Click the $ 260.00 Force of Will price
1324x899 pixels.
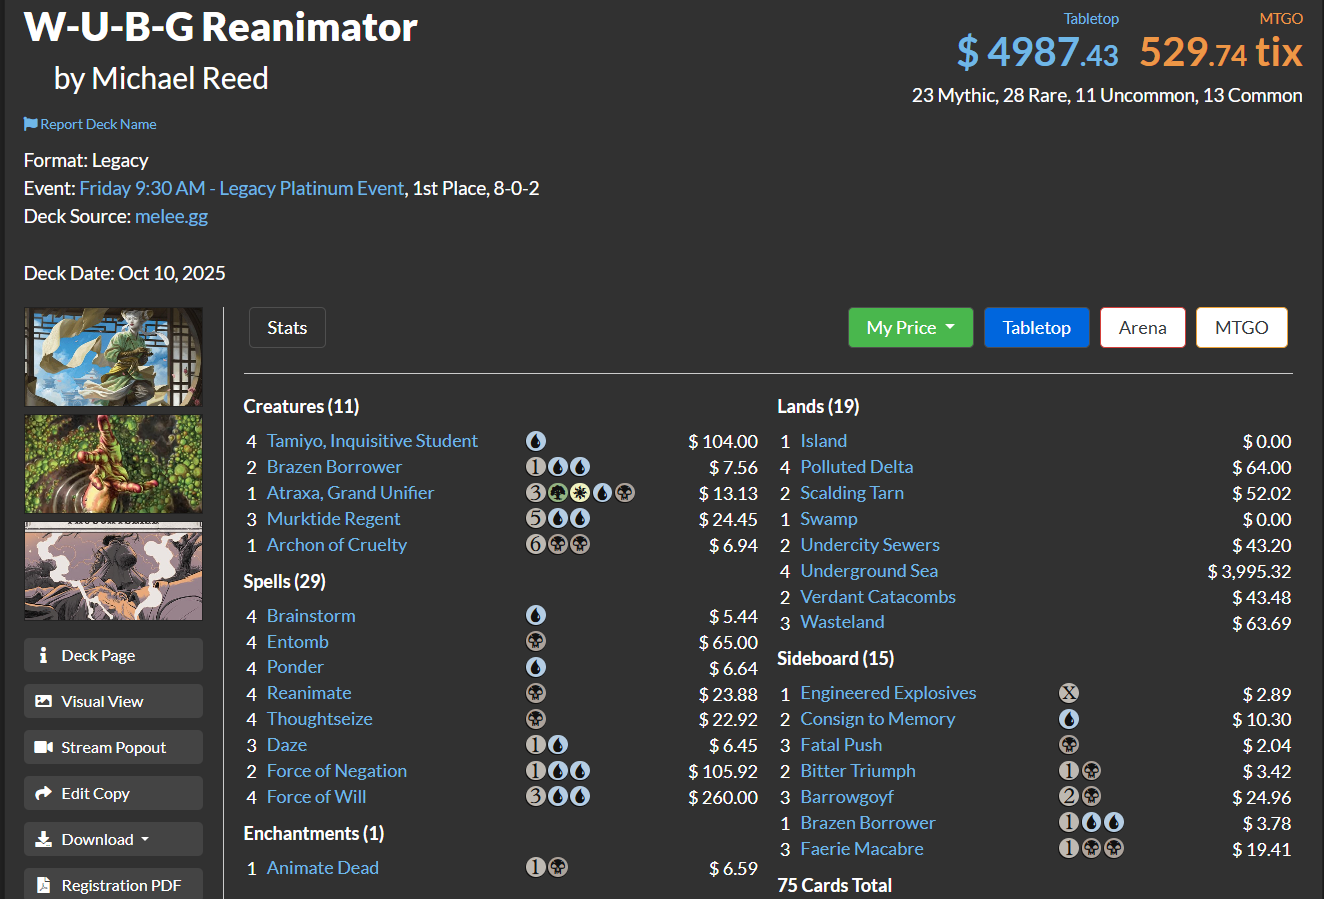tap(723, 798)
